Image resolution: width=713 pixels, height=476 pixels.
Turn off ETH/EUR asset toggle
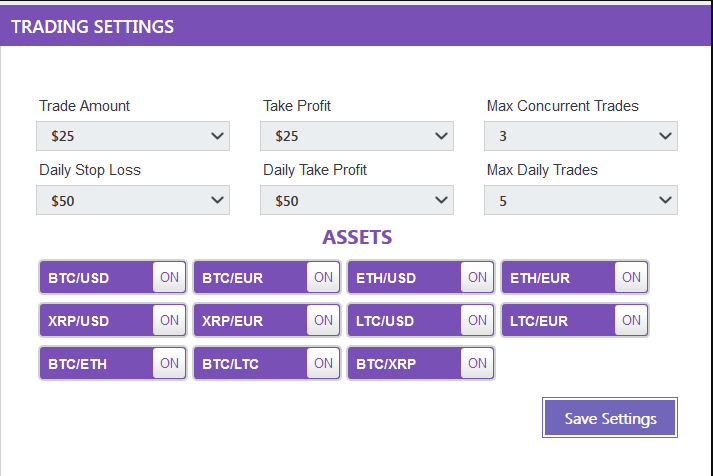pos(631,278)
